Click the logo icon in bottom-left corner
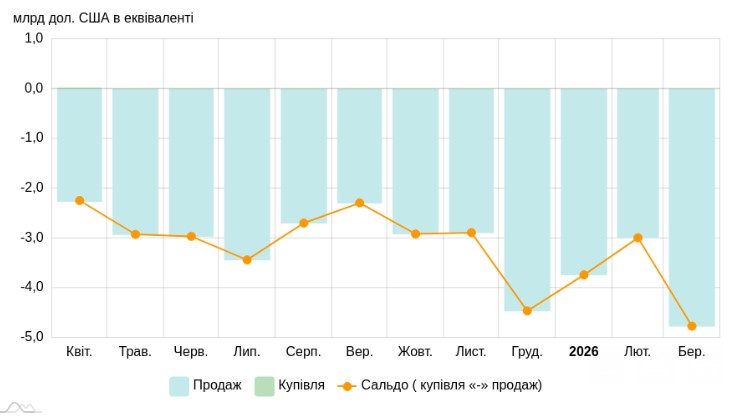This screenshot has height=417, width=741. pyautogui.click(x=20, y=408)
